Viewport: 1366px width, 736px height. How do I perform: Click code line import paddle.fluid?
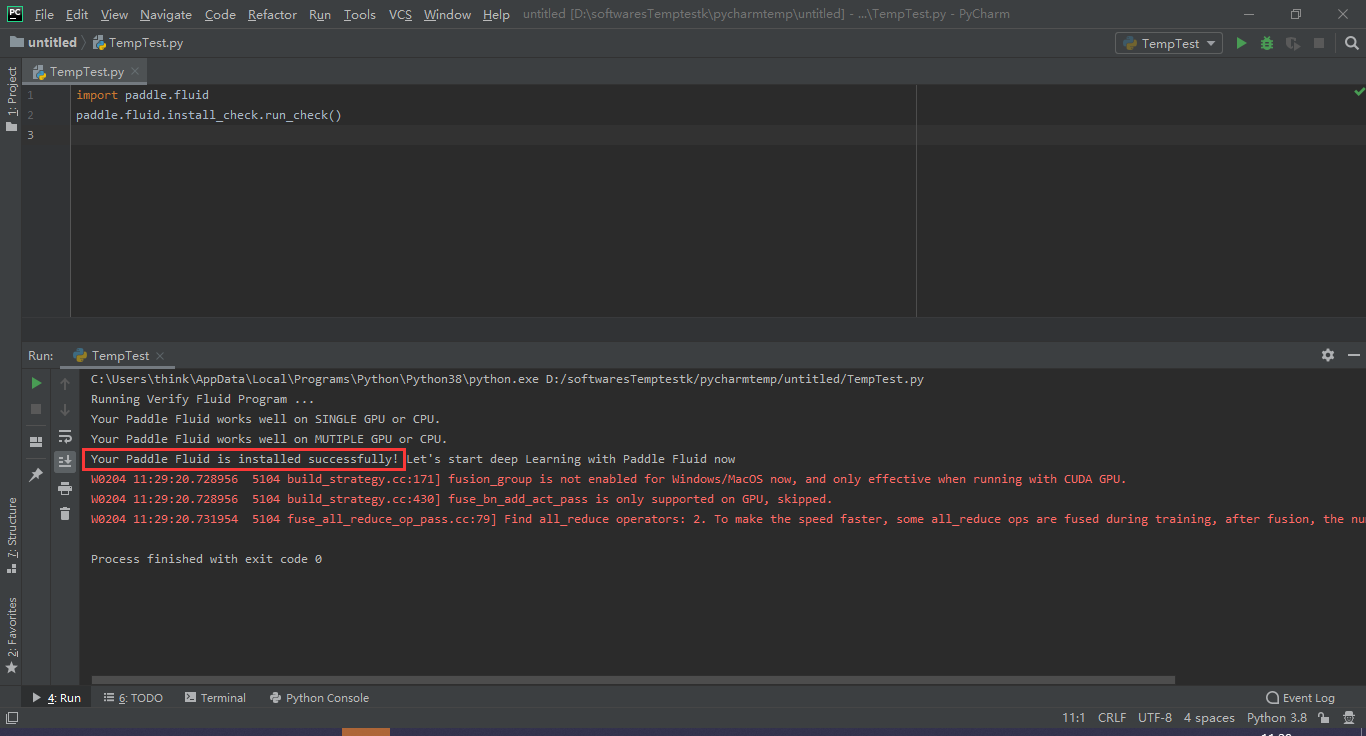coord(142,95)
